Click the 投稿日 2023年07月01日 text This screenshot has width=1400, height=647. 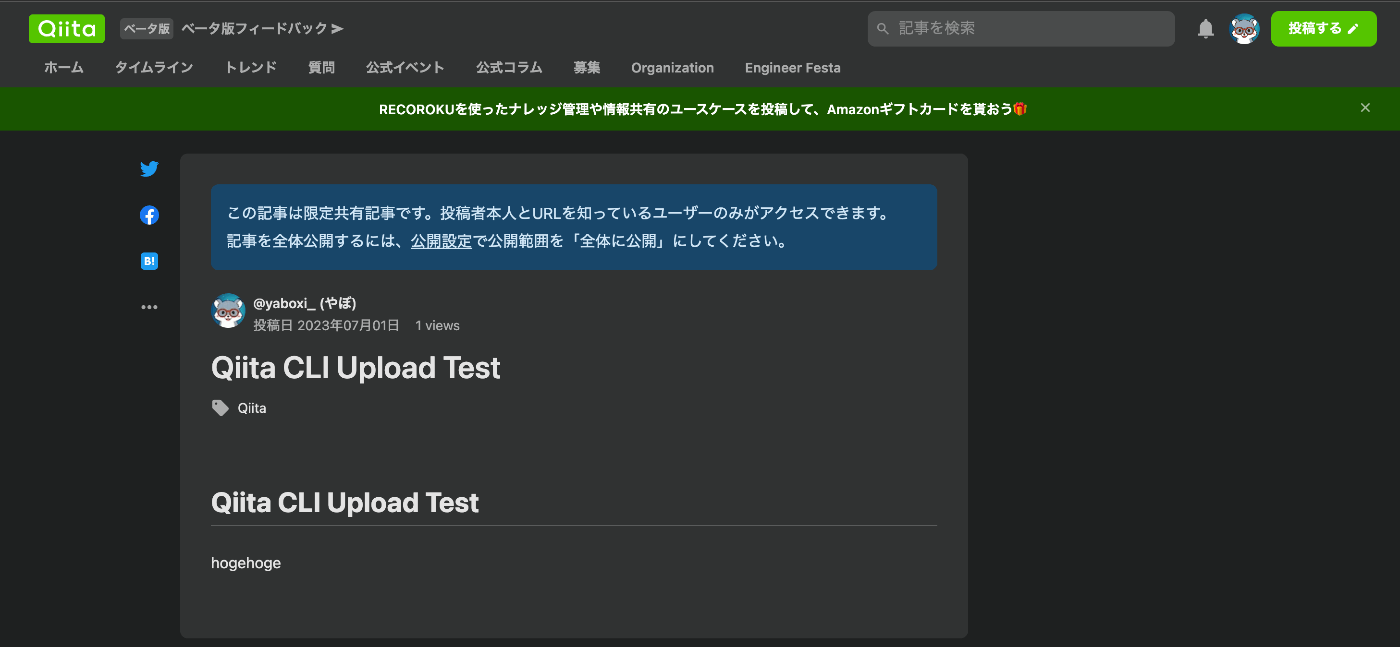coord(326,325)
